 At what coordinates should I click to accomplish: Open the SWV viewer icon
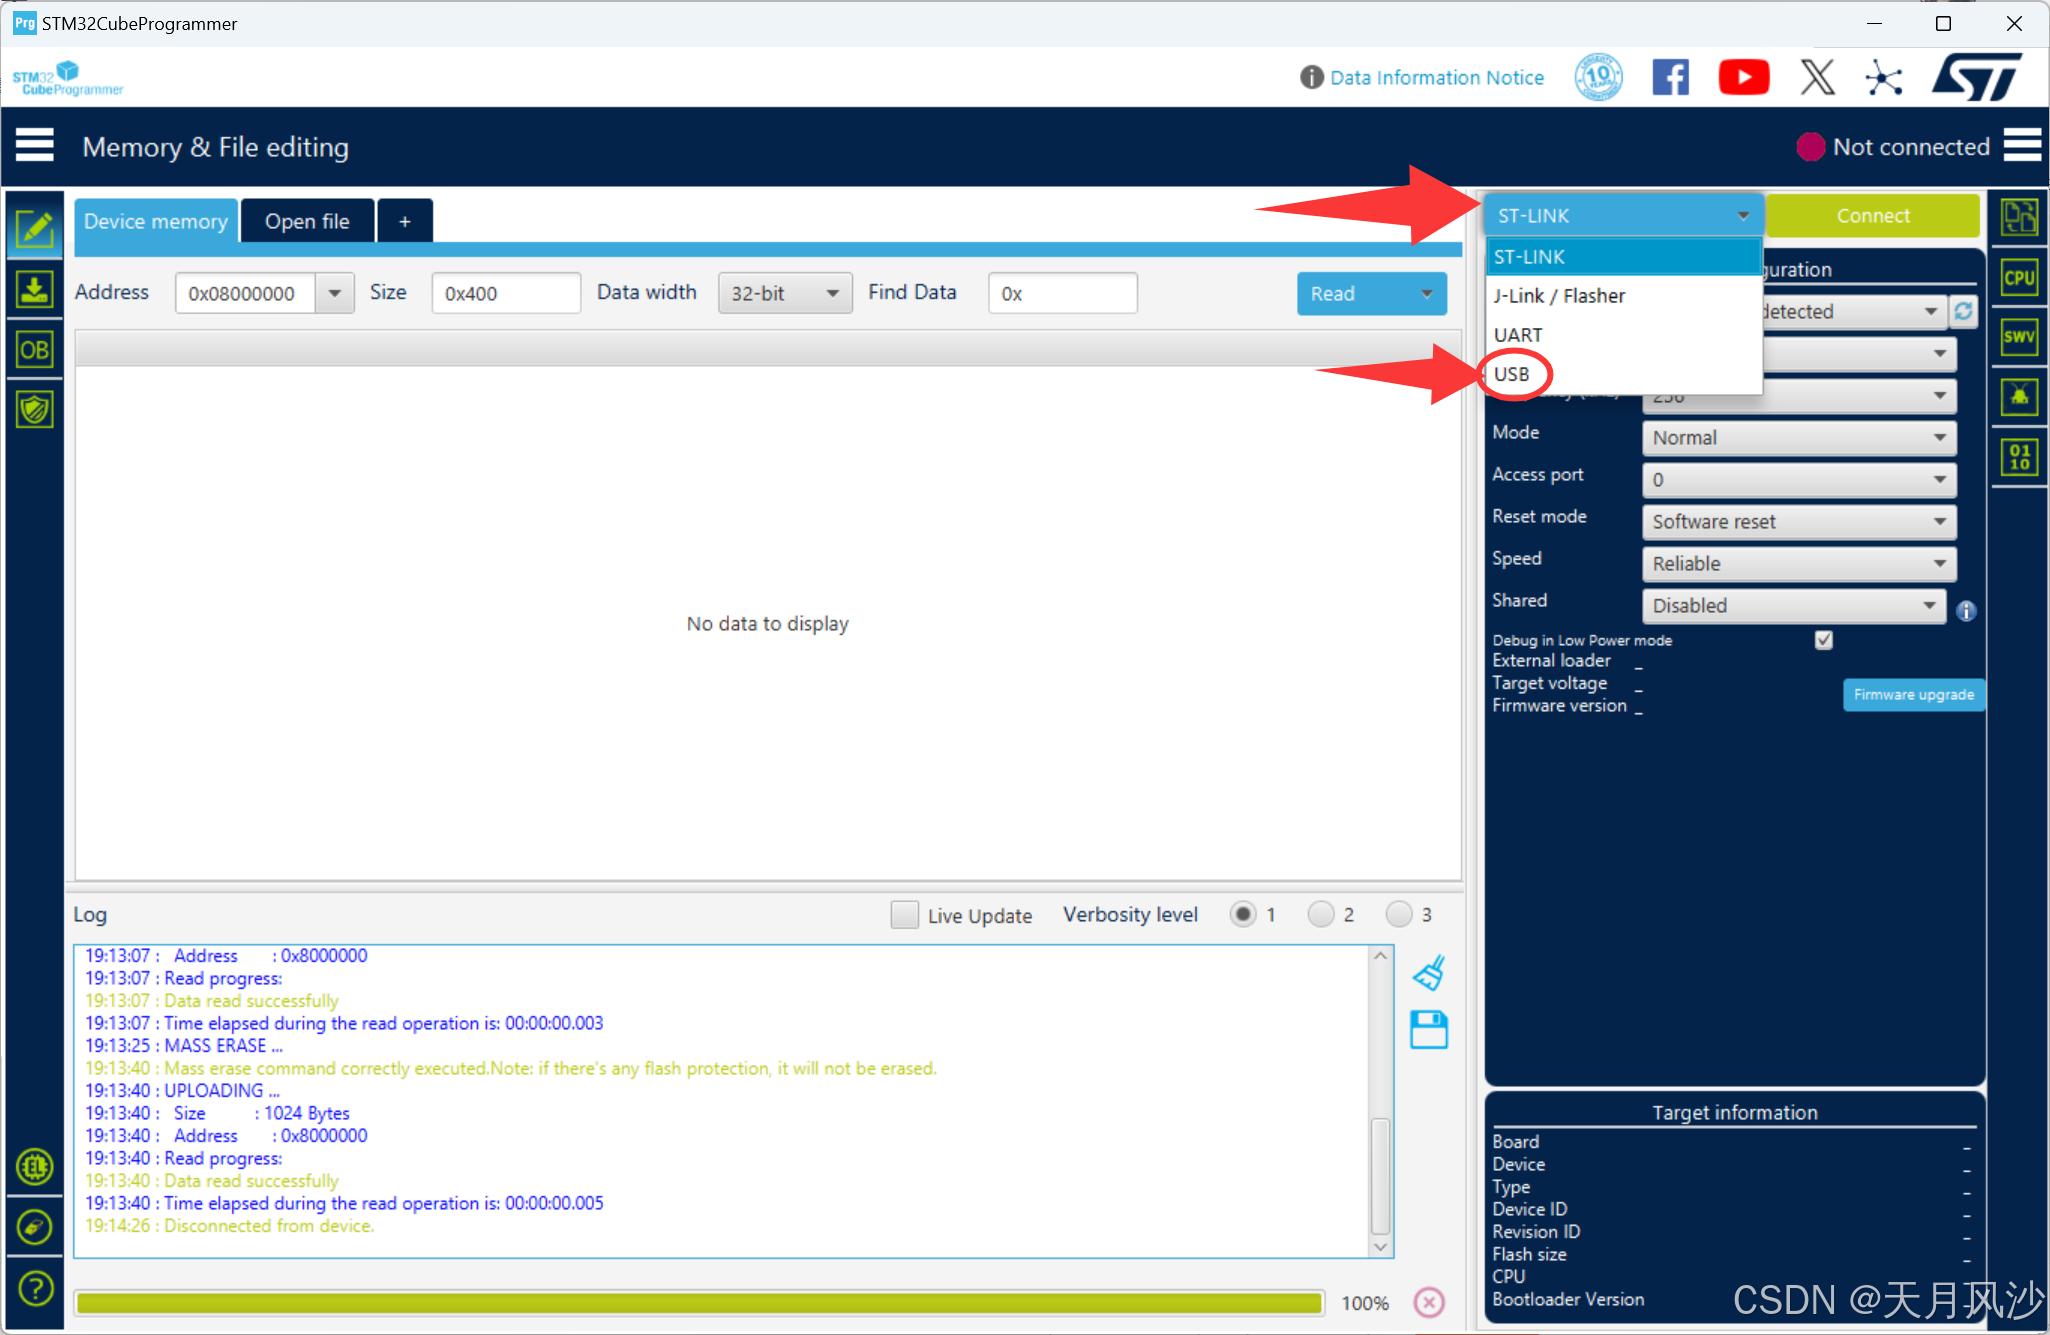2019,337
